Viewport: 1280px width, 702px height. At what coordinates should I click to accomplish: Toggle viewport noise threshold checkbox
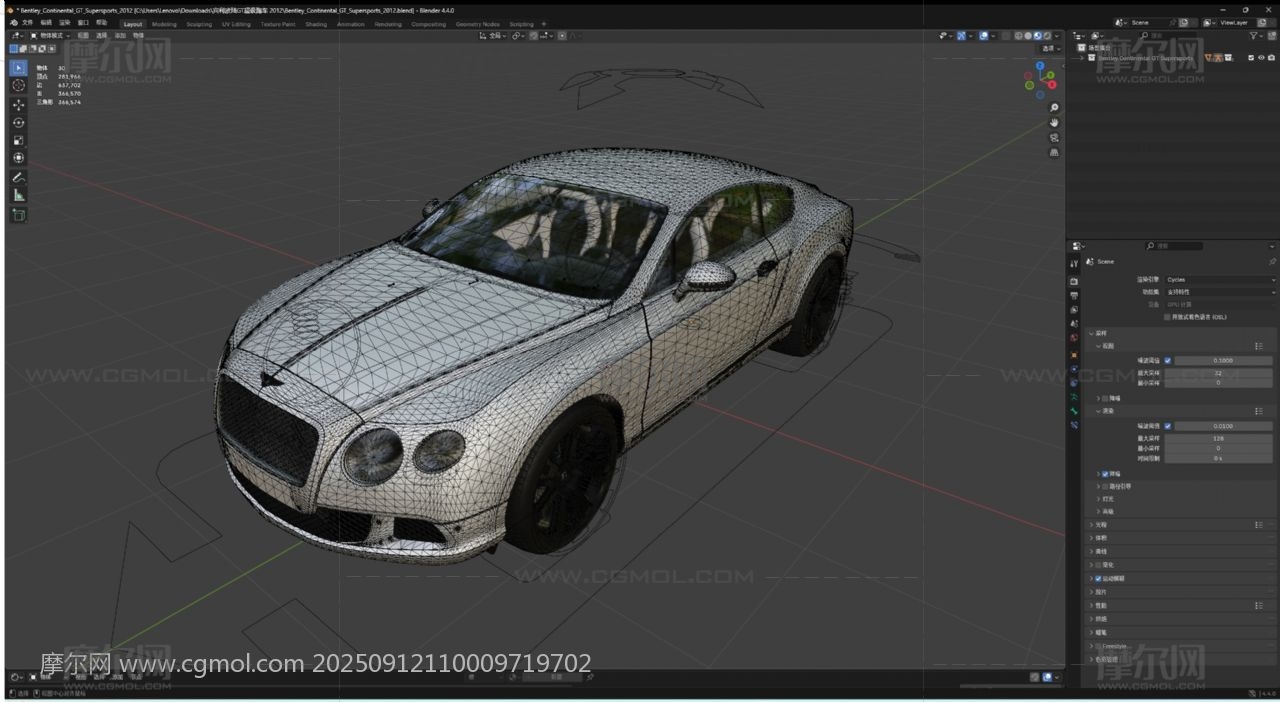point(1167,360)
